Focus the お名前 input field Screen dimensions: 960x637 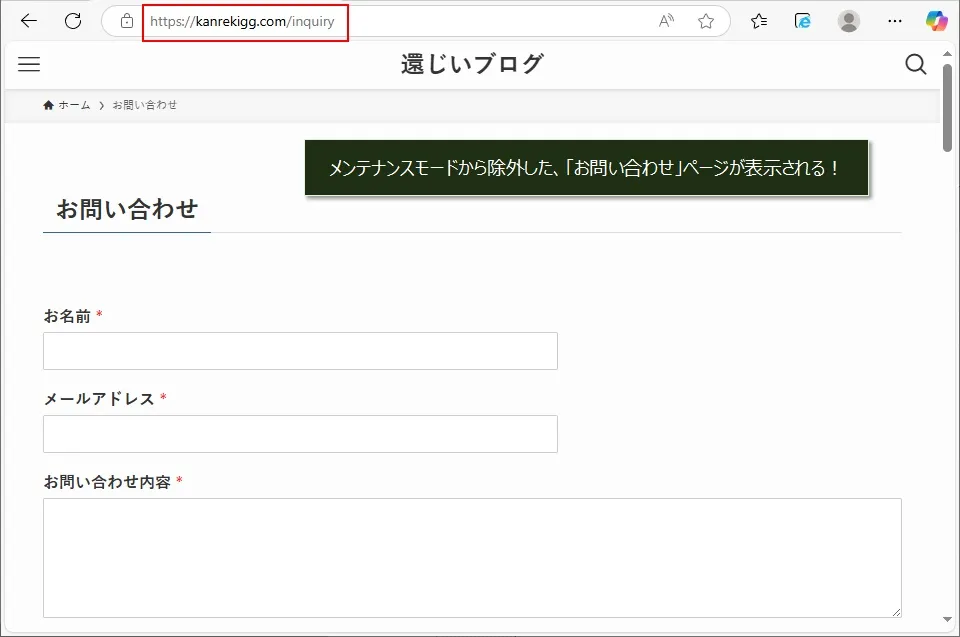[300, 351]
